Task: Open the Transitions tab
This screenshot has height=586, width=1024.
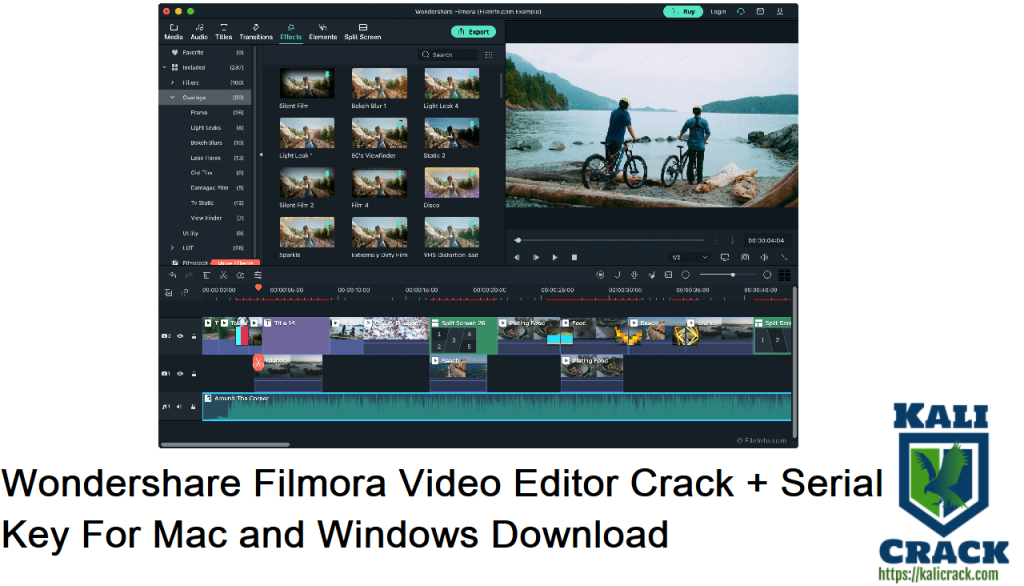Action: (x=256, y=32)
